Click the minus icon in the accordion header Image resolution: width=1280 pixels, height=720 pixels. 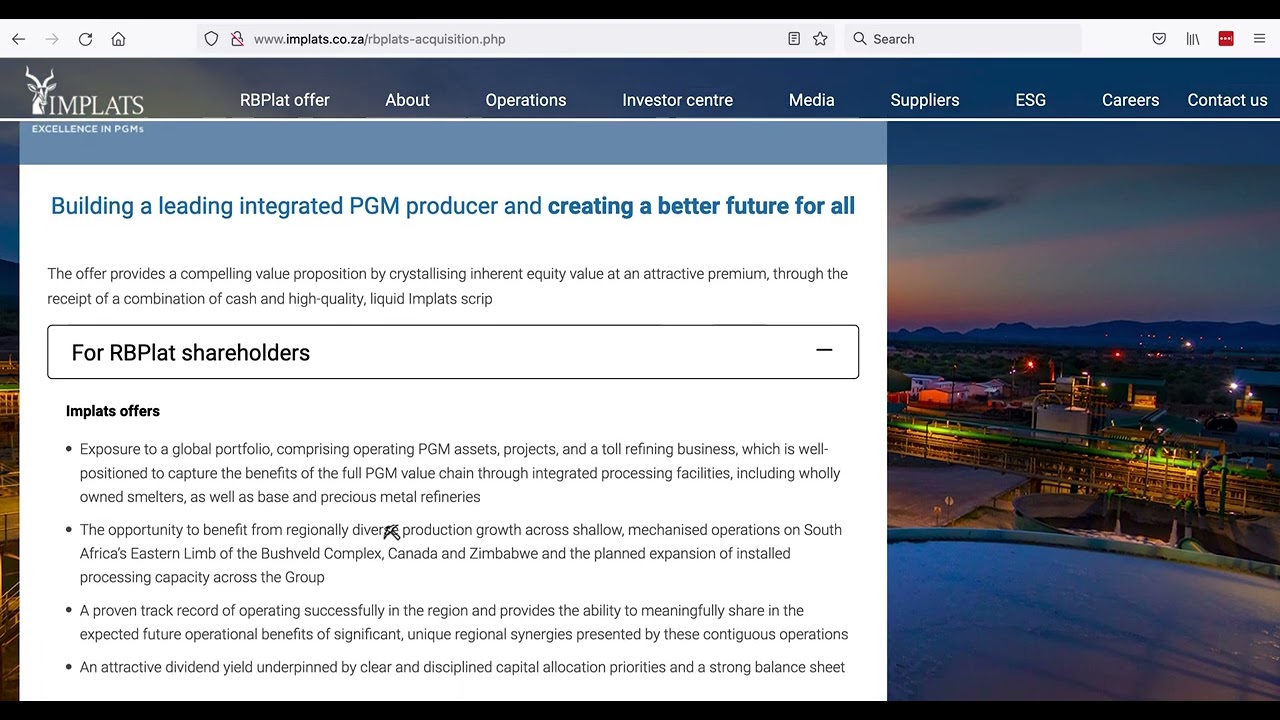coord(824,350)
